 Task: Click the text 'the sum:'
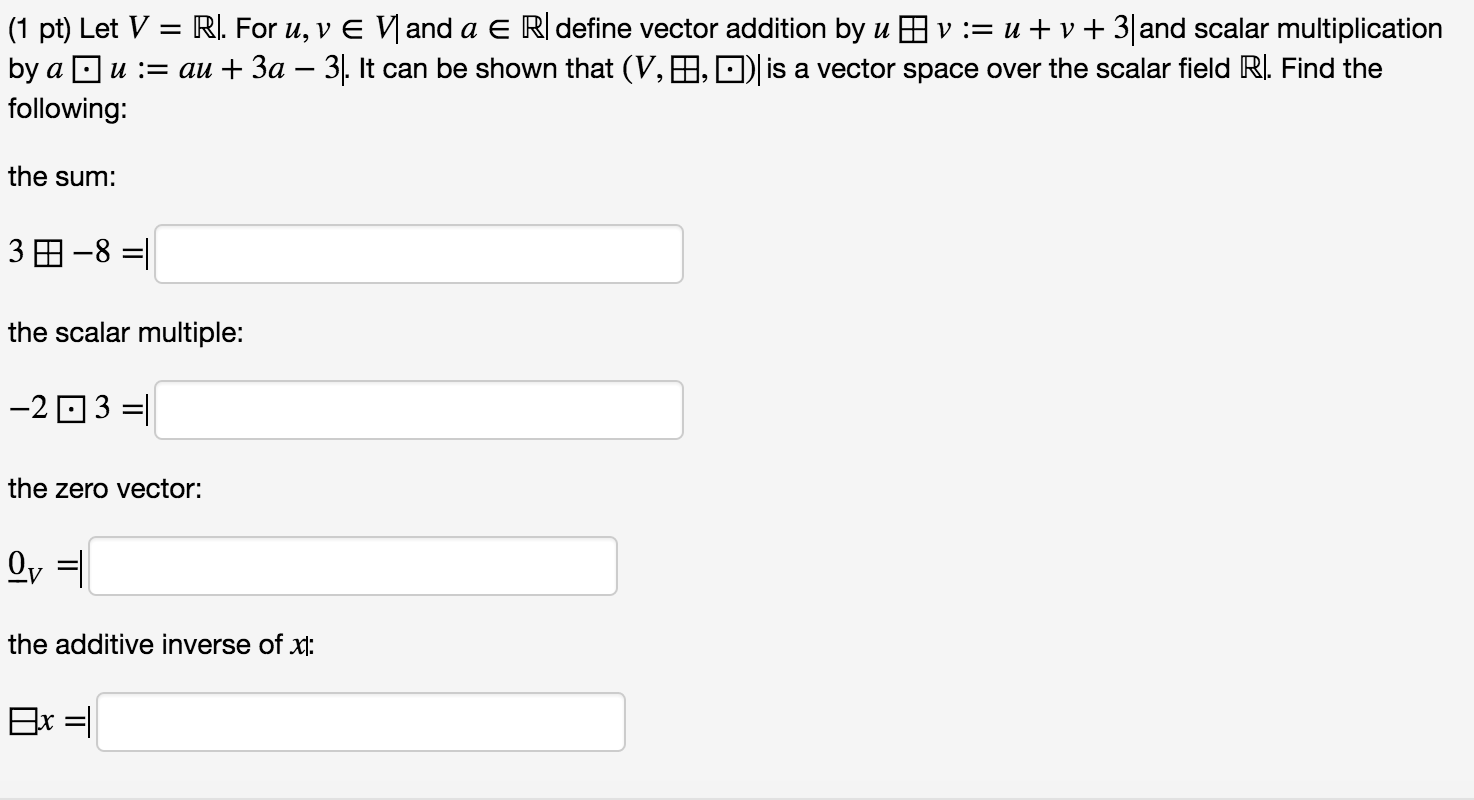coord(60,176)
